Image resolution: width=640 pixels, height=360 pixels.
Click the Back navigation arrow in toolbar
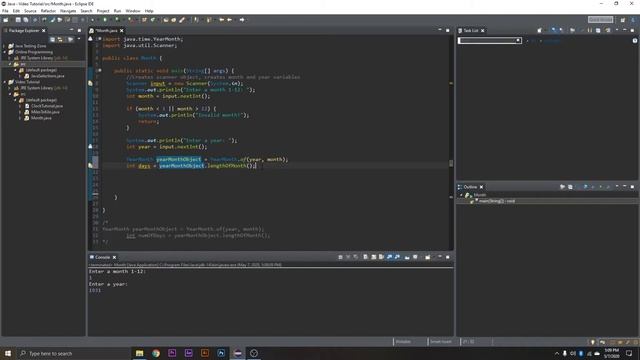[230, 20]
